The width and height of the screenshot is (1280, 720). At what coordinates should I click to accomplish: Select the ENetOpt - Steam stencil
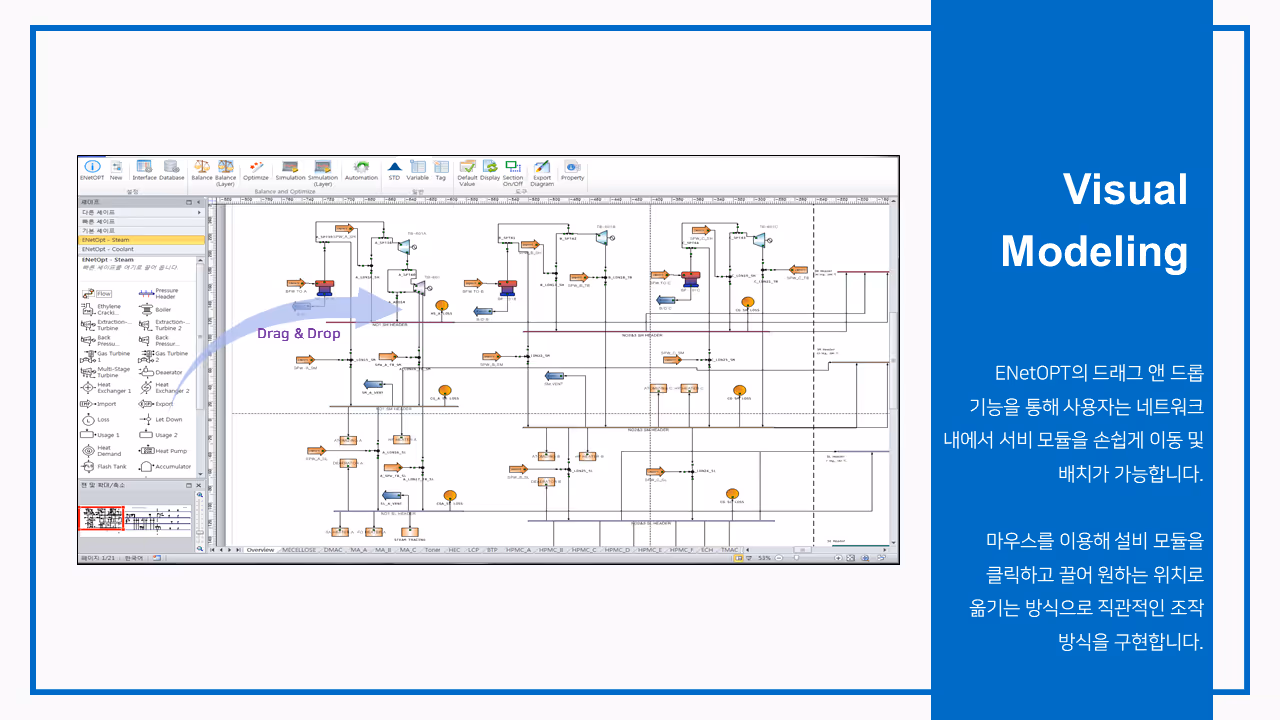[x=141, y=240]
